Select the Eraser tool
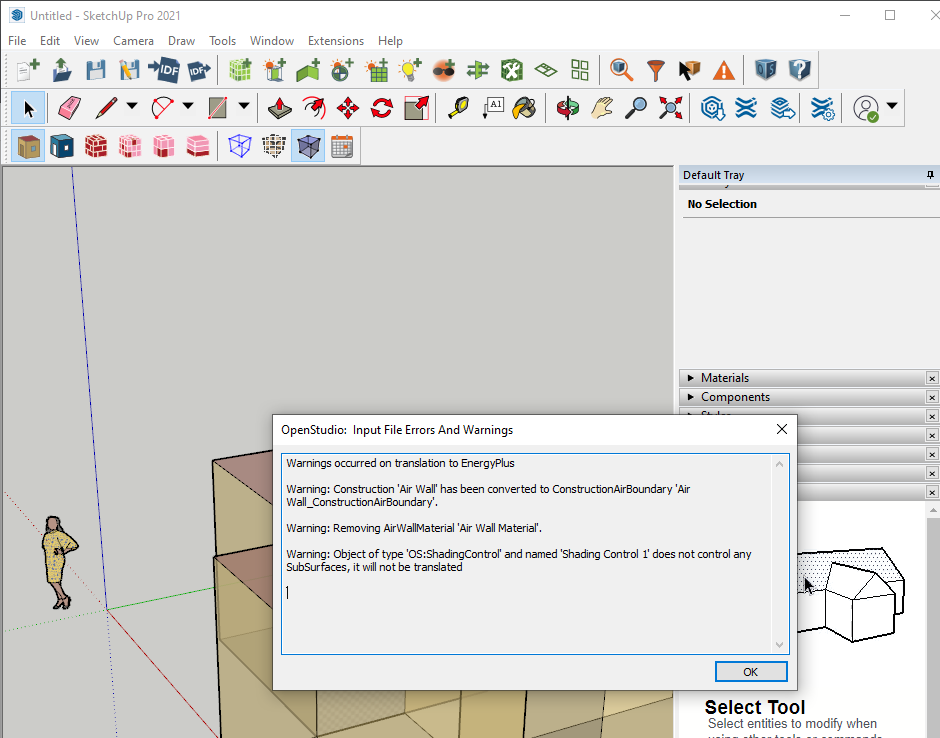Viewport: 940px width, 738px height. [70, 109]
